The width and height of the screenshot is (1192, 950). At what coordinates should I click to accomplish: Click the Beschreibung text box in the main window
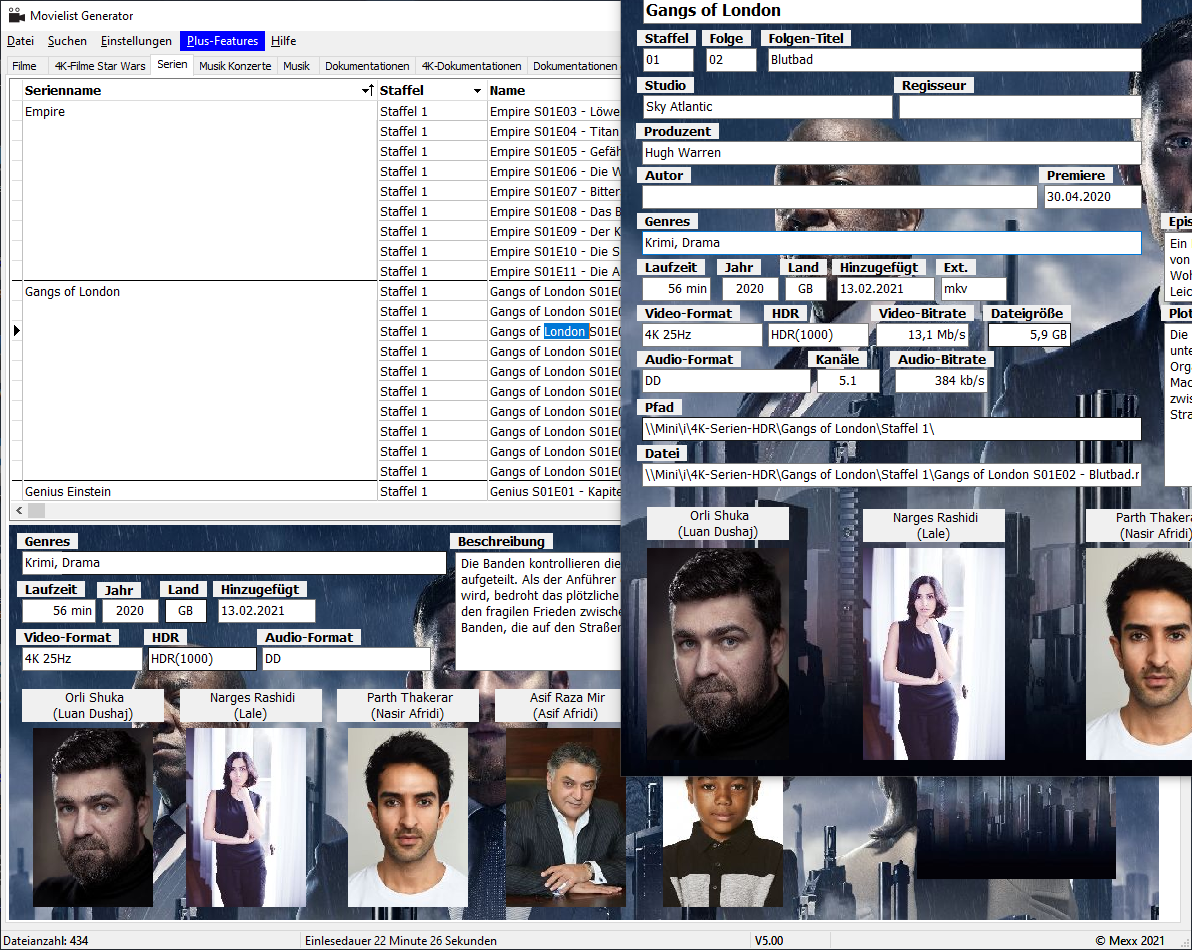(539, 612)
